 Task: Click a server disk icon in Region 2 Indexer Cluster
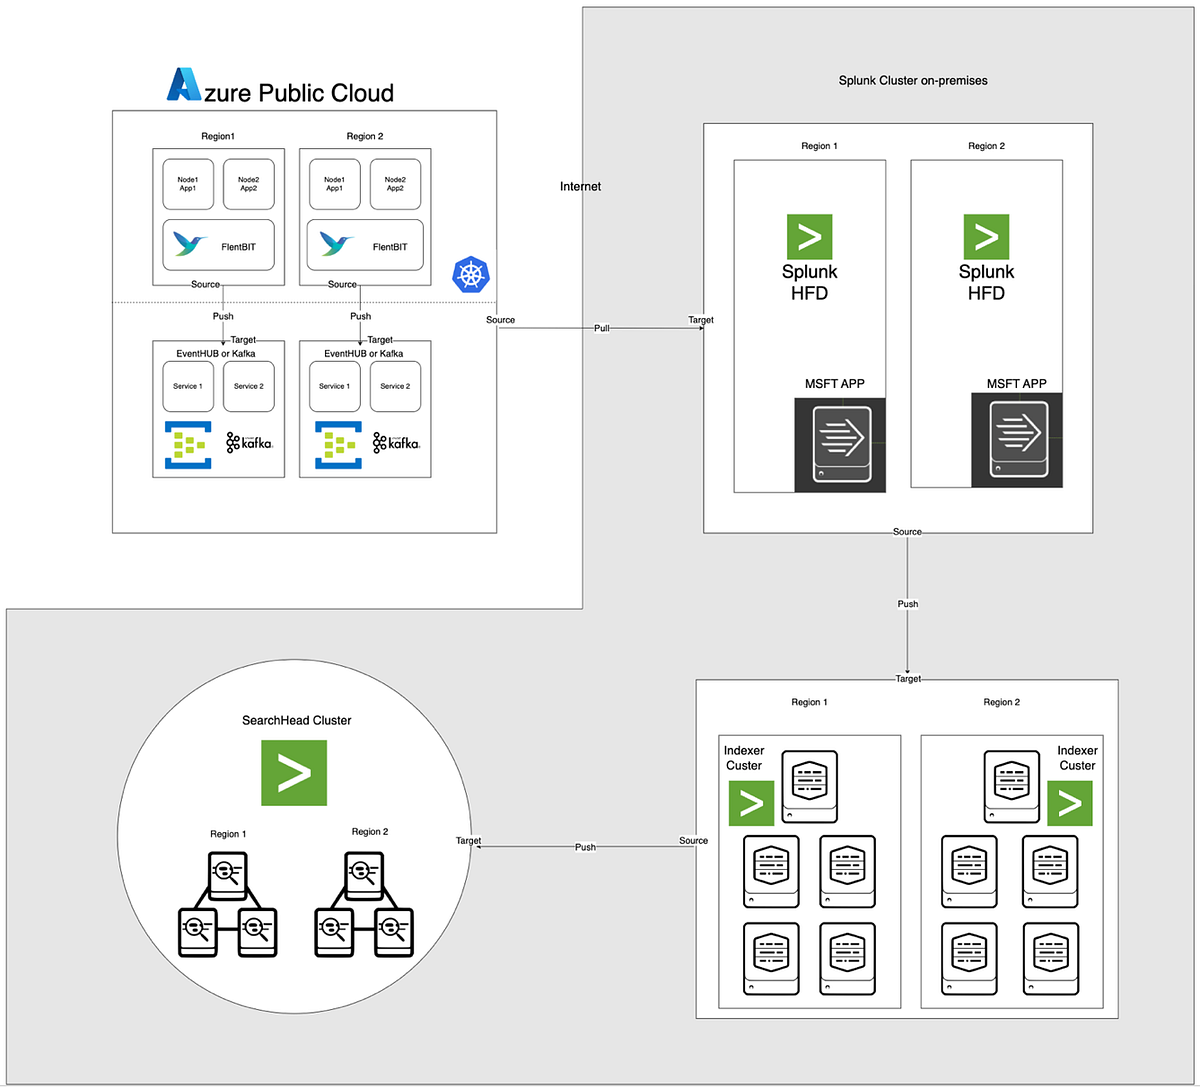tap(969, 871)
